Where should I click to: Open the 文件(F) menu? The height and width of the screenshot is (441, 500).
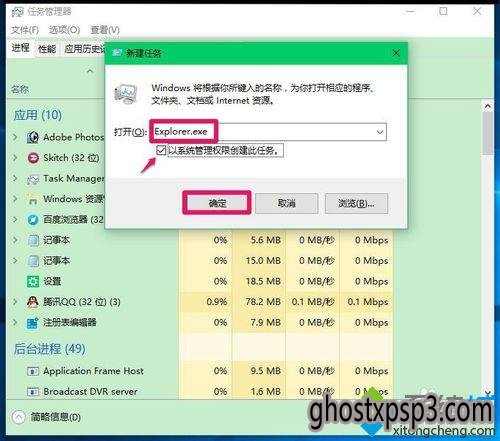(25, 30)
